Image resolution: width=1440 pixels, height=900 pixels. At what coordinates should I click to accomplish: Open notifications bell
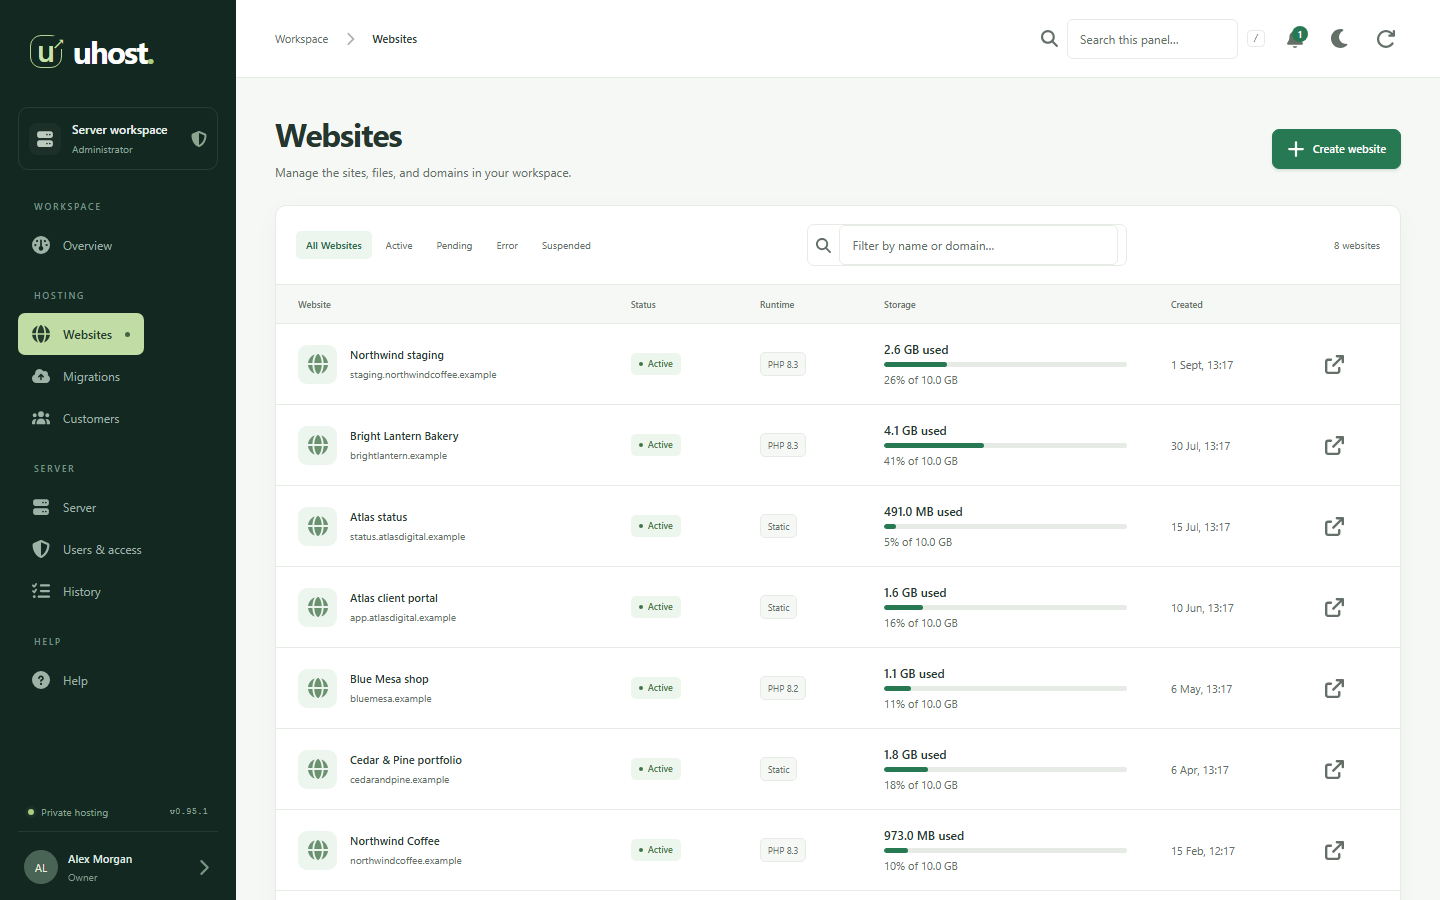tap(1295, 39)
